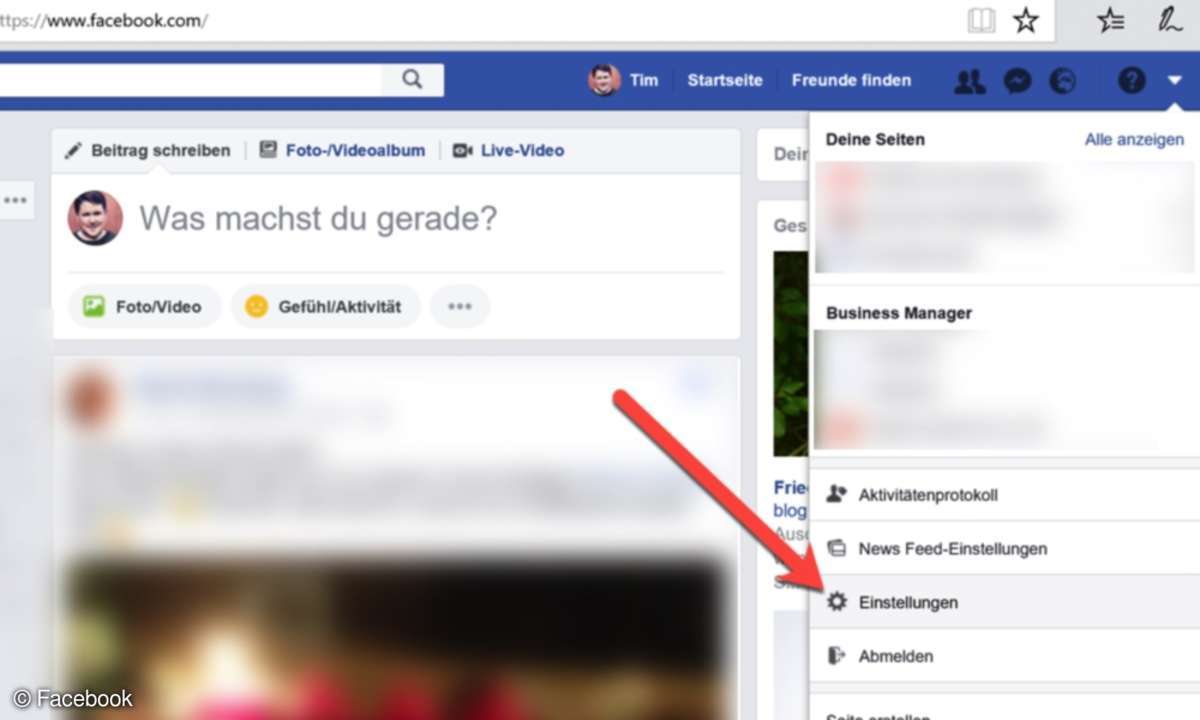Toggle the account dropdown arrow
This screenshot has height=720, width=1200.
click(x=1174, y=81)
